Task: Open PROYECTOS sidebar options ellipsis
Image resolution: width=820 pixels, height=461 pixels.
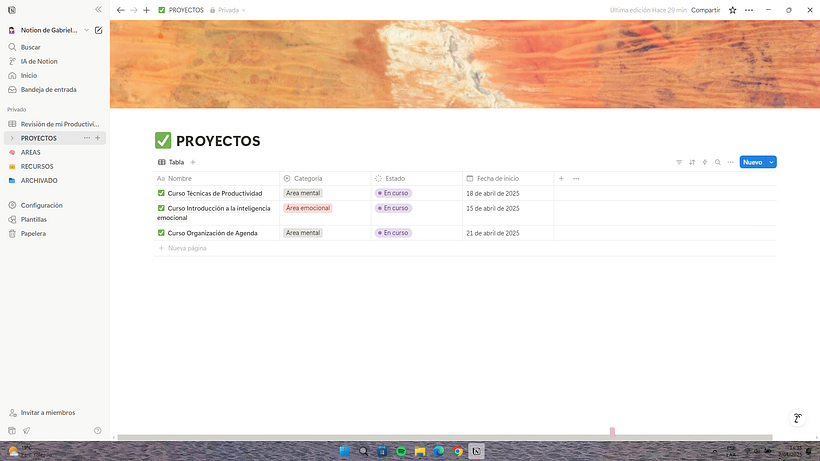Action: click(x=87, y=138)
